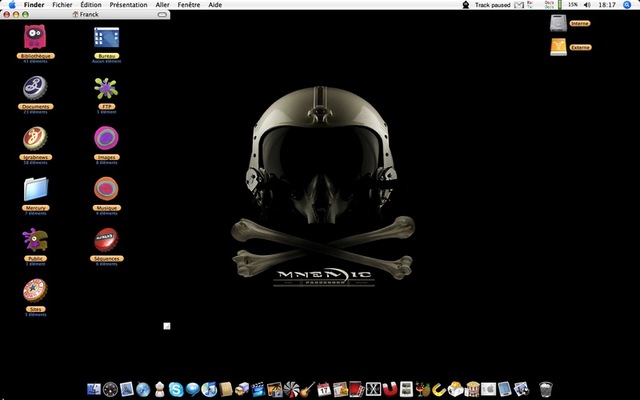Image resolution: width=640 pixels, height=400 pixels.
Task: Launch Safari compass in the Dock
Action: [143, 389]
